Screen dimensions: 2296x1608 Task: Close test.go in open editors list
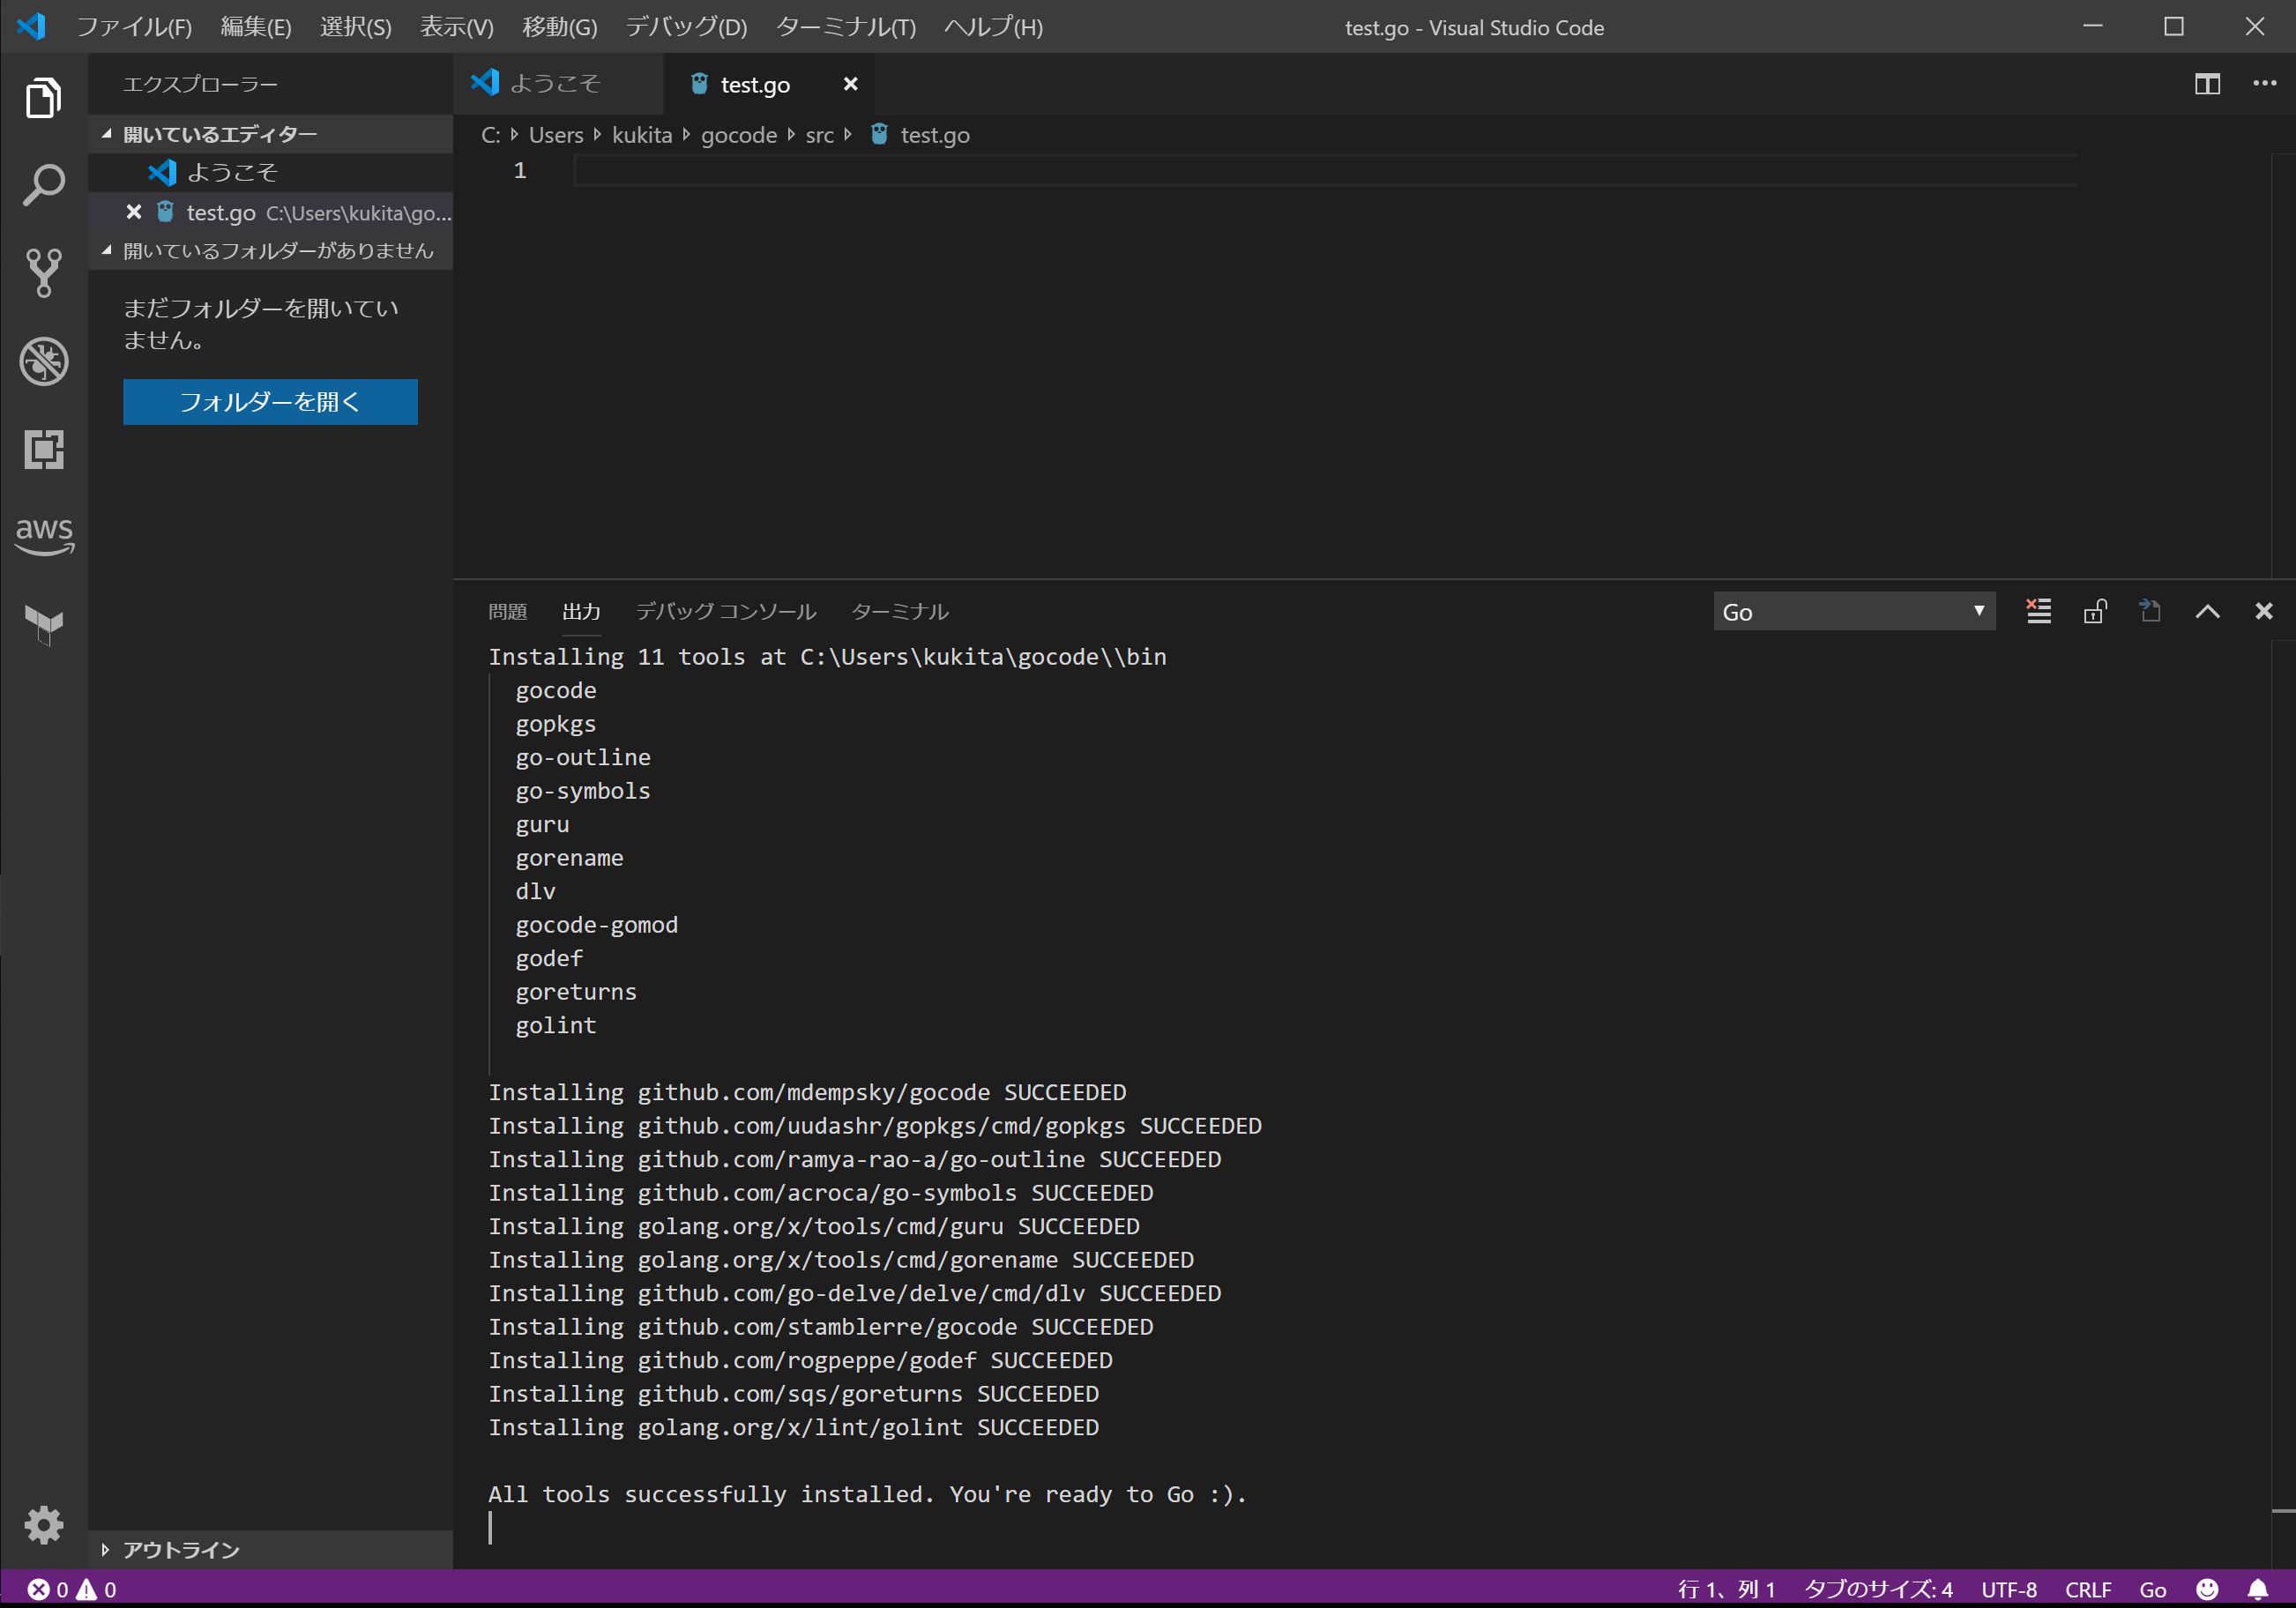(x=134, y=212)
